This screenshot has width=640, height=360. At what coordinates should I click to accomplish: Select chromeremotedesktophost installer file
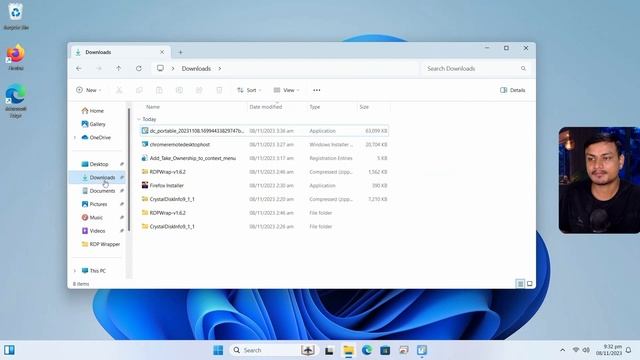click(x=264, y=144)
